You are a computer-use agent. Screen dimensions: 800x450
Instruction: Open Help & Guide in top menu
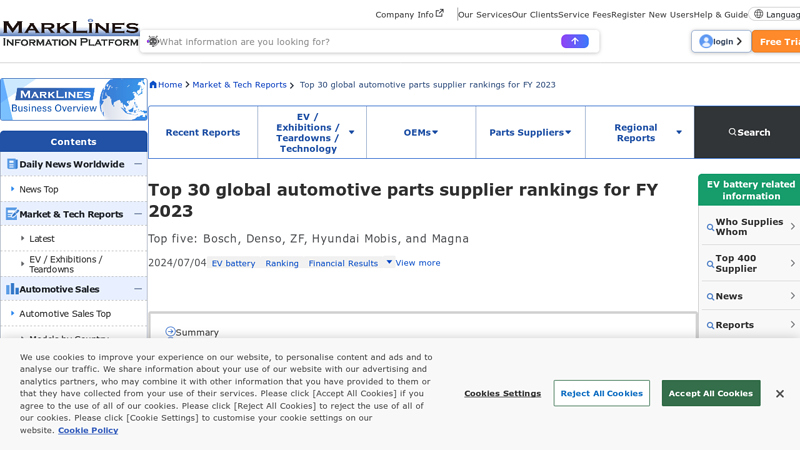(x=720, y=15)
